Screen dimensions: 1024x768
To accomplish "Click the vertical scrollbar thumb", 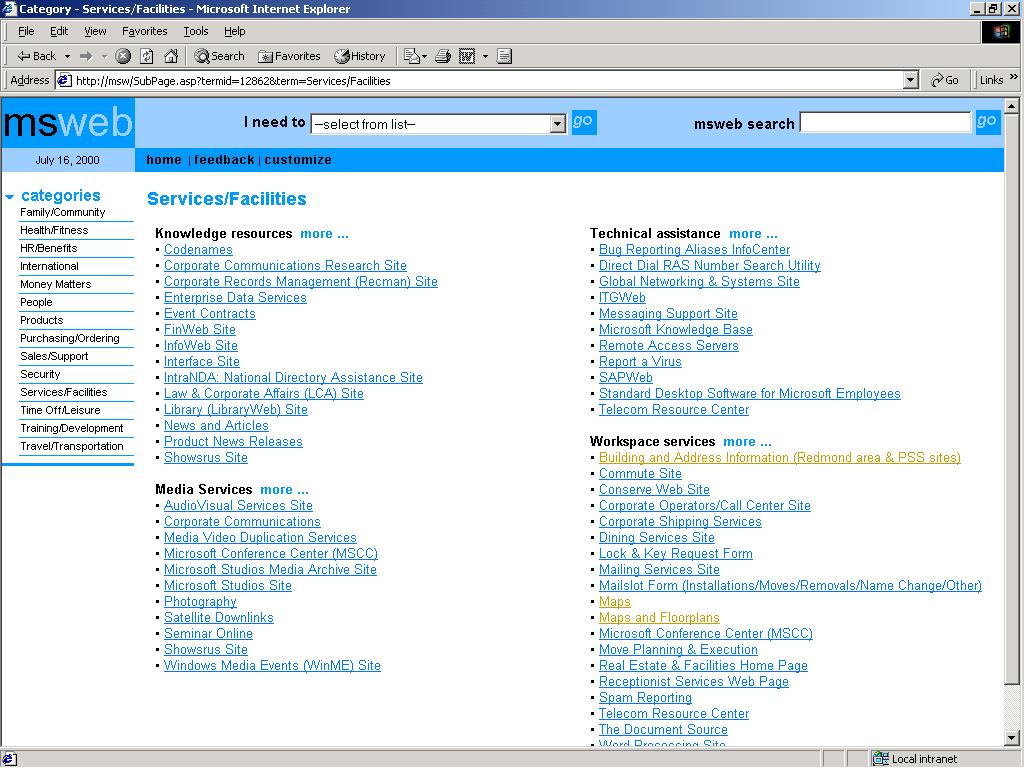I will point(1012,398).
